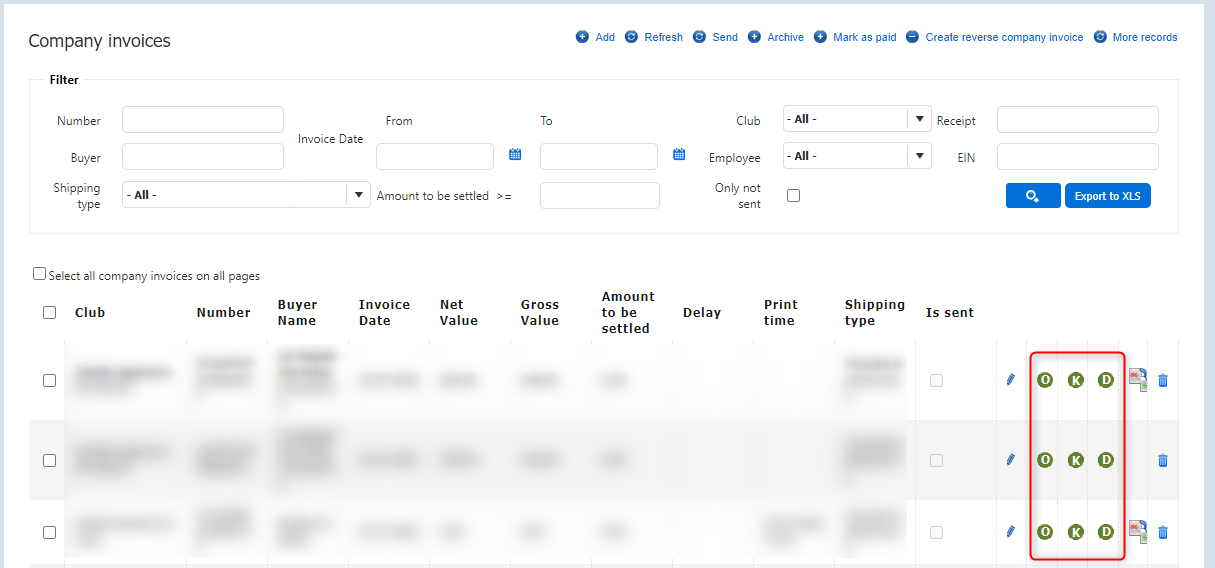The image size is (1215, 568).
Task: Open the PDF document icon in first row
Action: 1138,379
